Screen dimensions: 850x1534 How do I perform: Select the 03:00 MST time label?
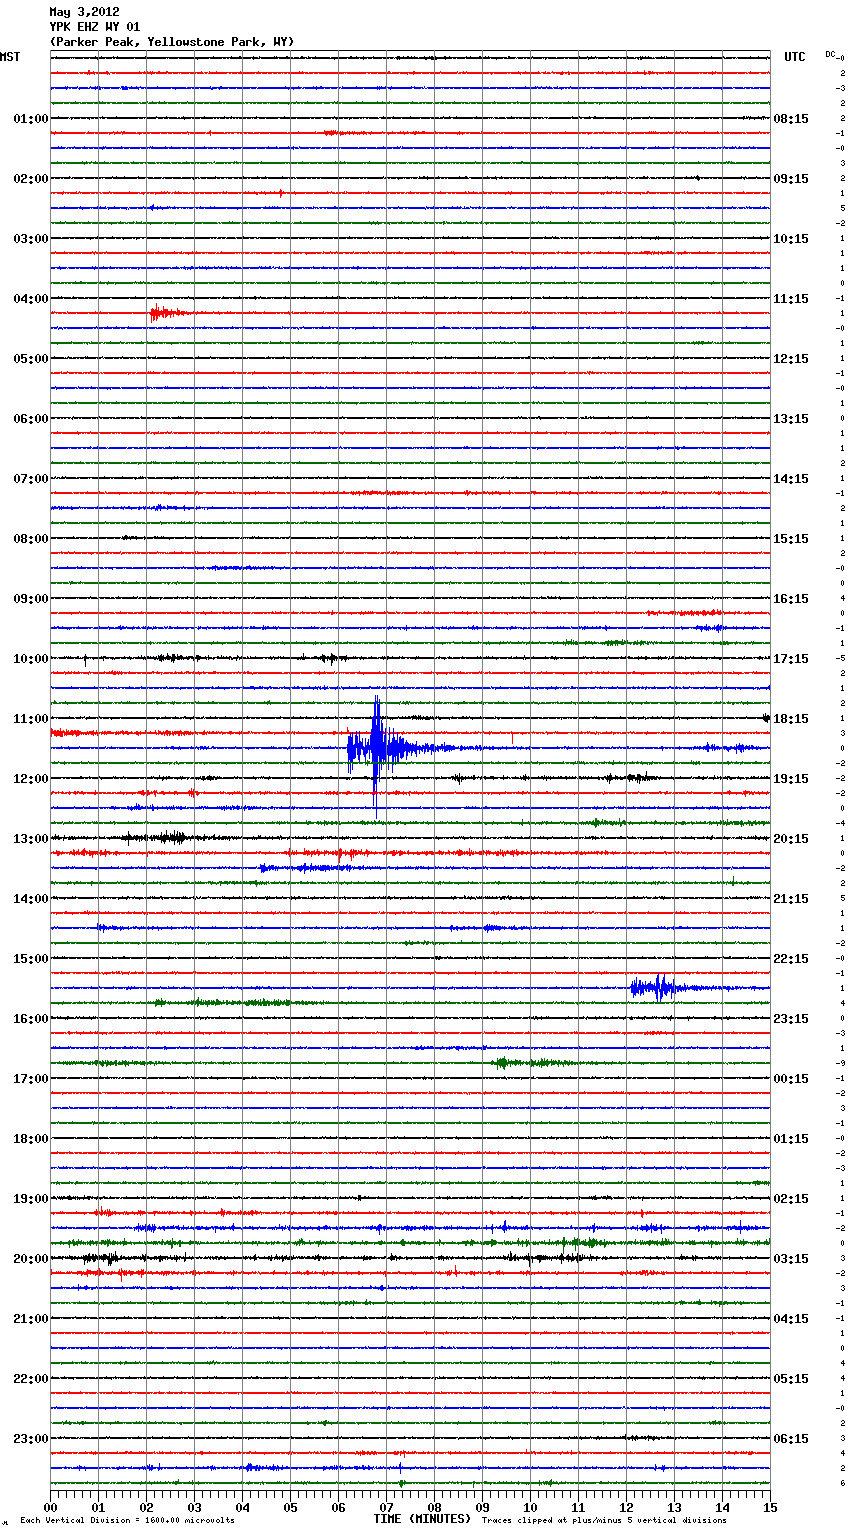[x=31, y=238]
